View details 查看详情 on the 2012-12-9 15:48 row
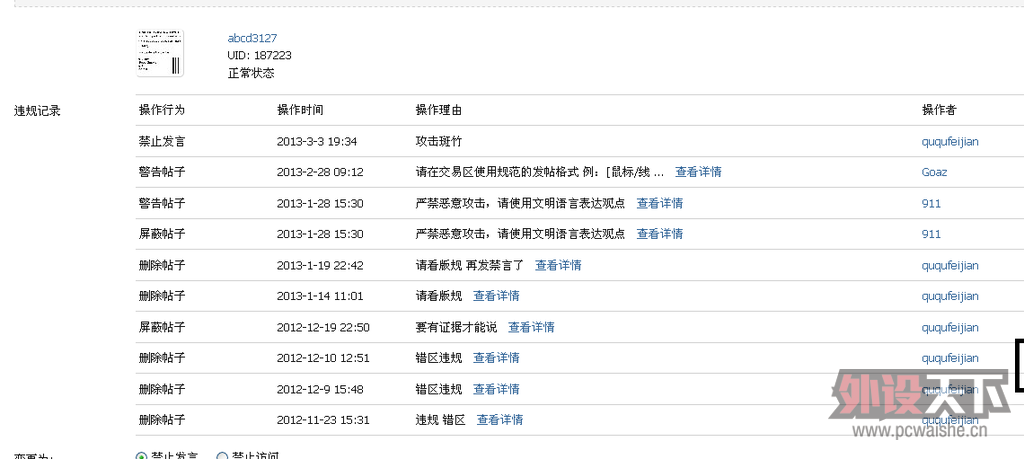Screen dimensions: 1024x459 point(496,389)
